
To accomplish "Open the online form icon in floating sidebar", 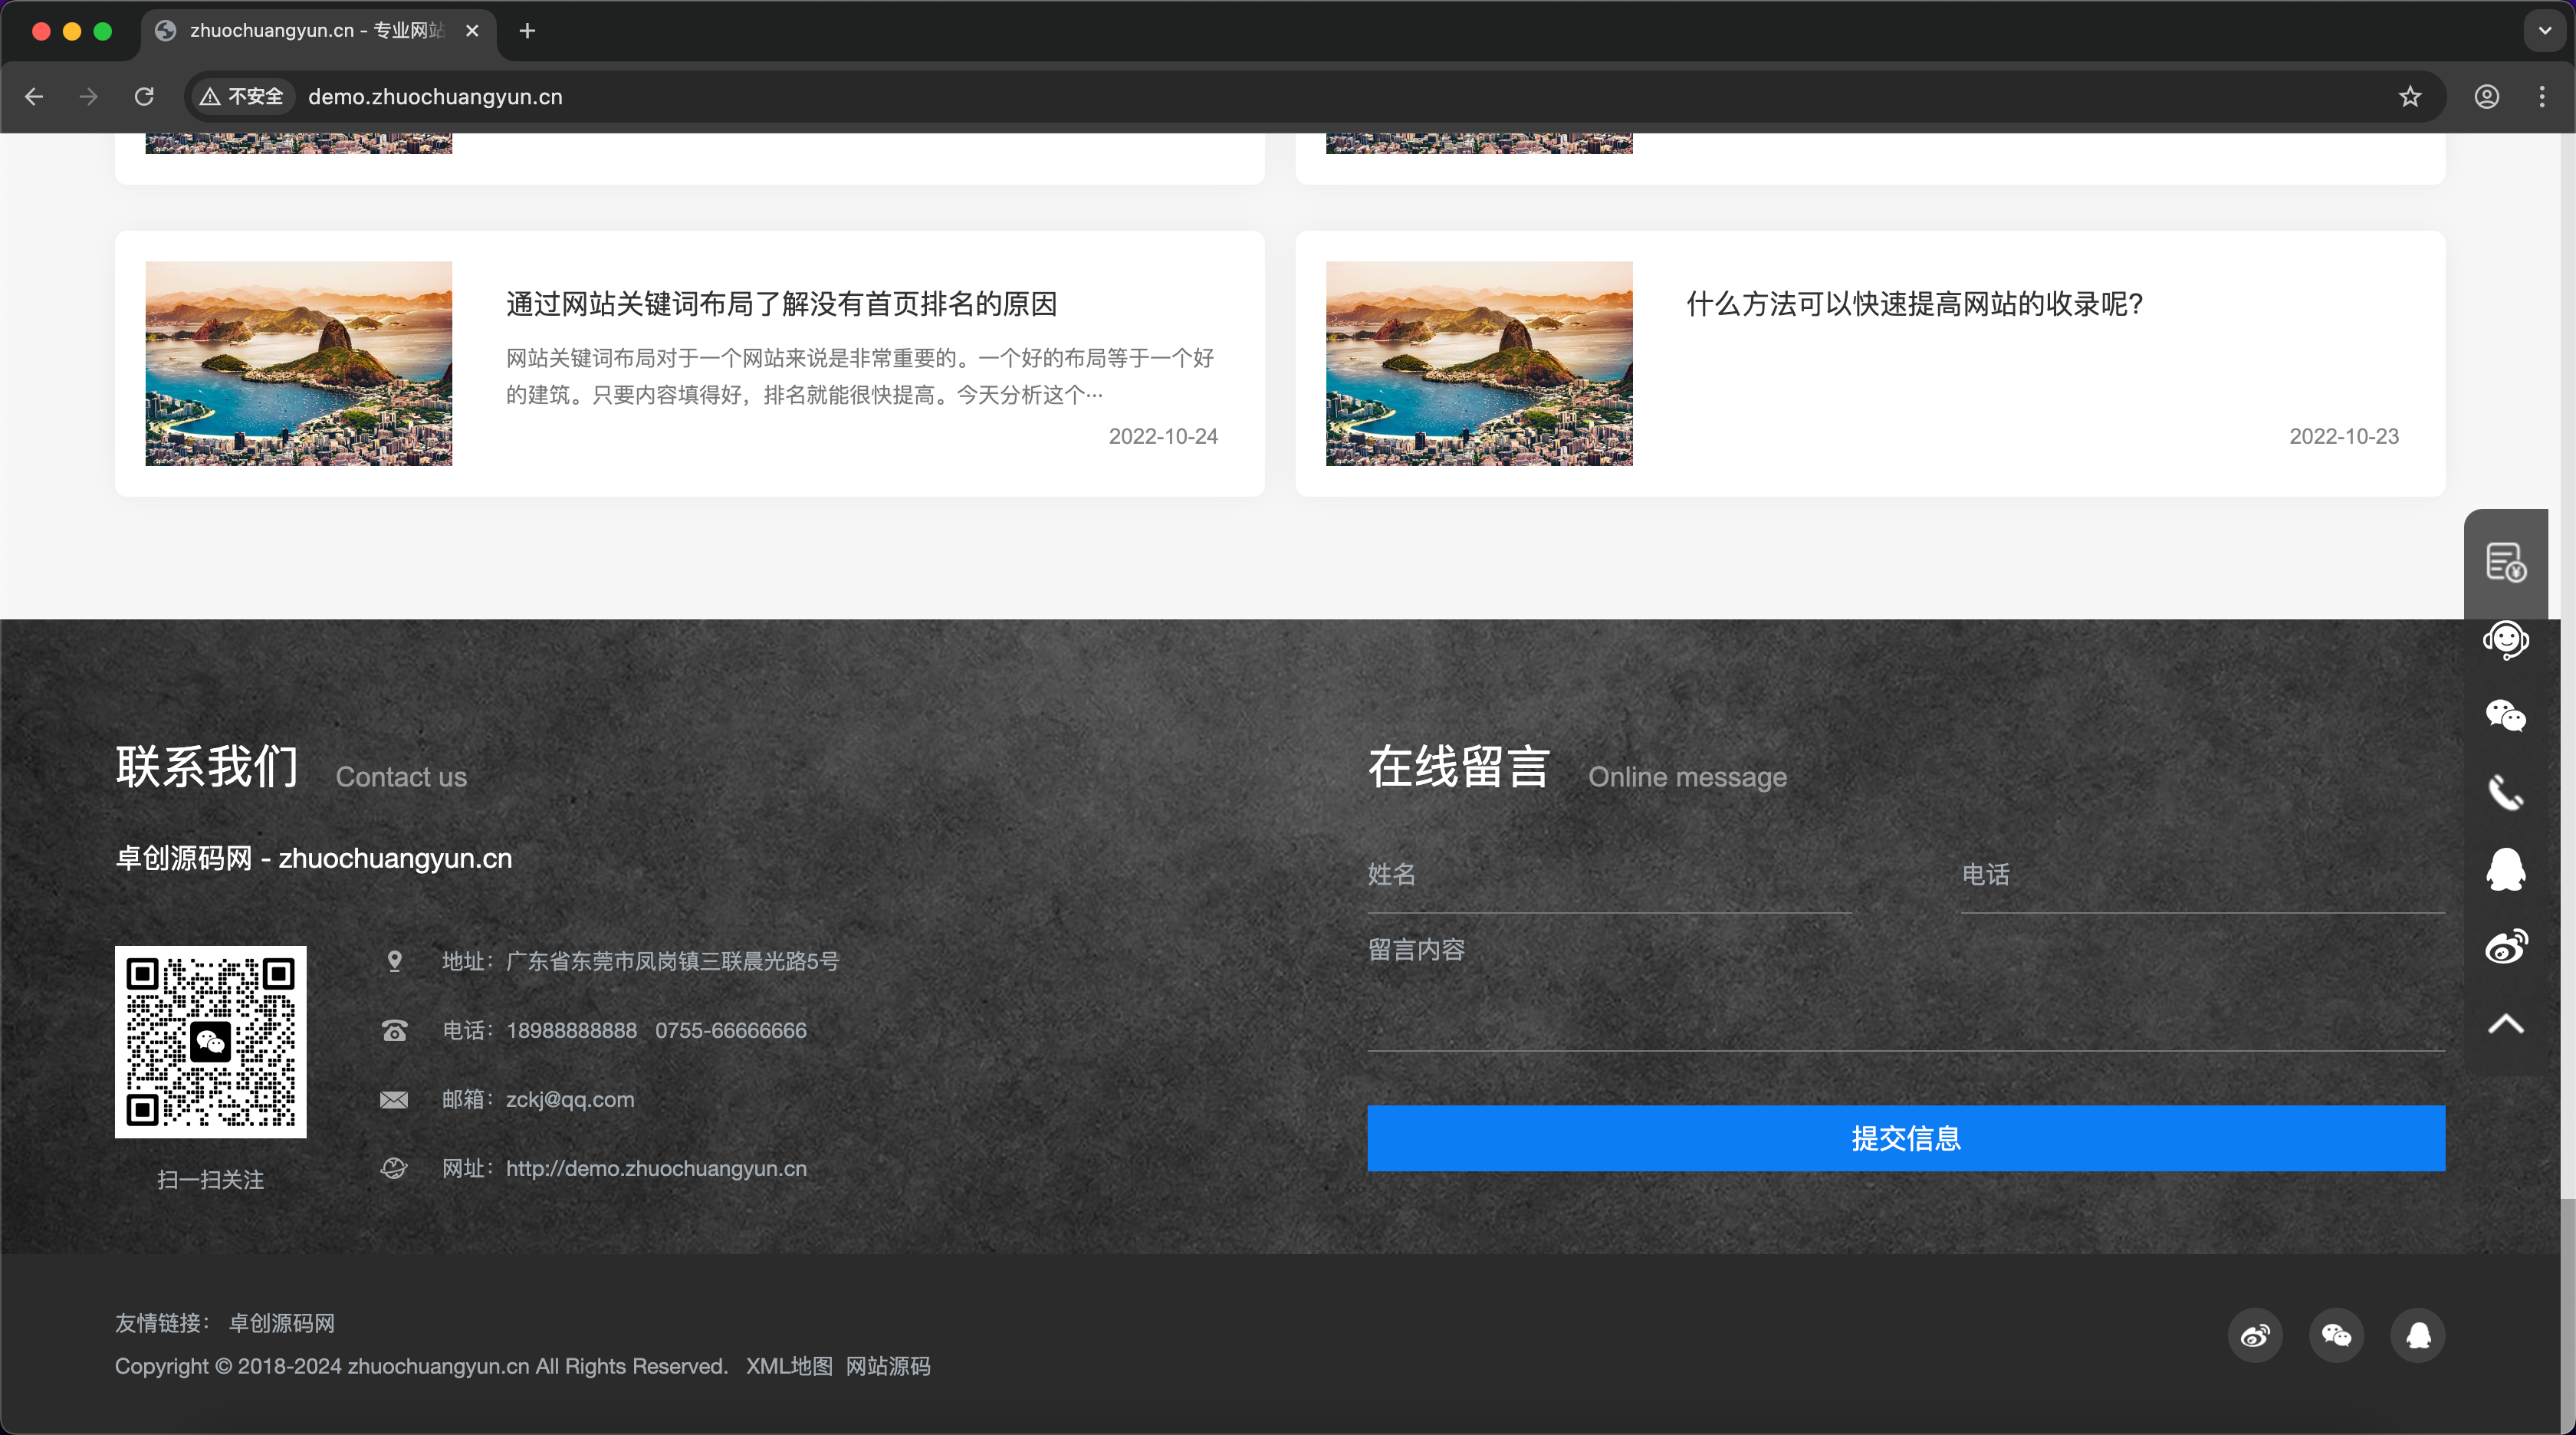I will (x=2506, y=563).
